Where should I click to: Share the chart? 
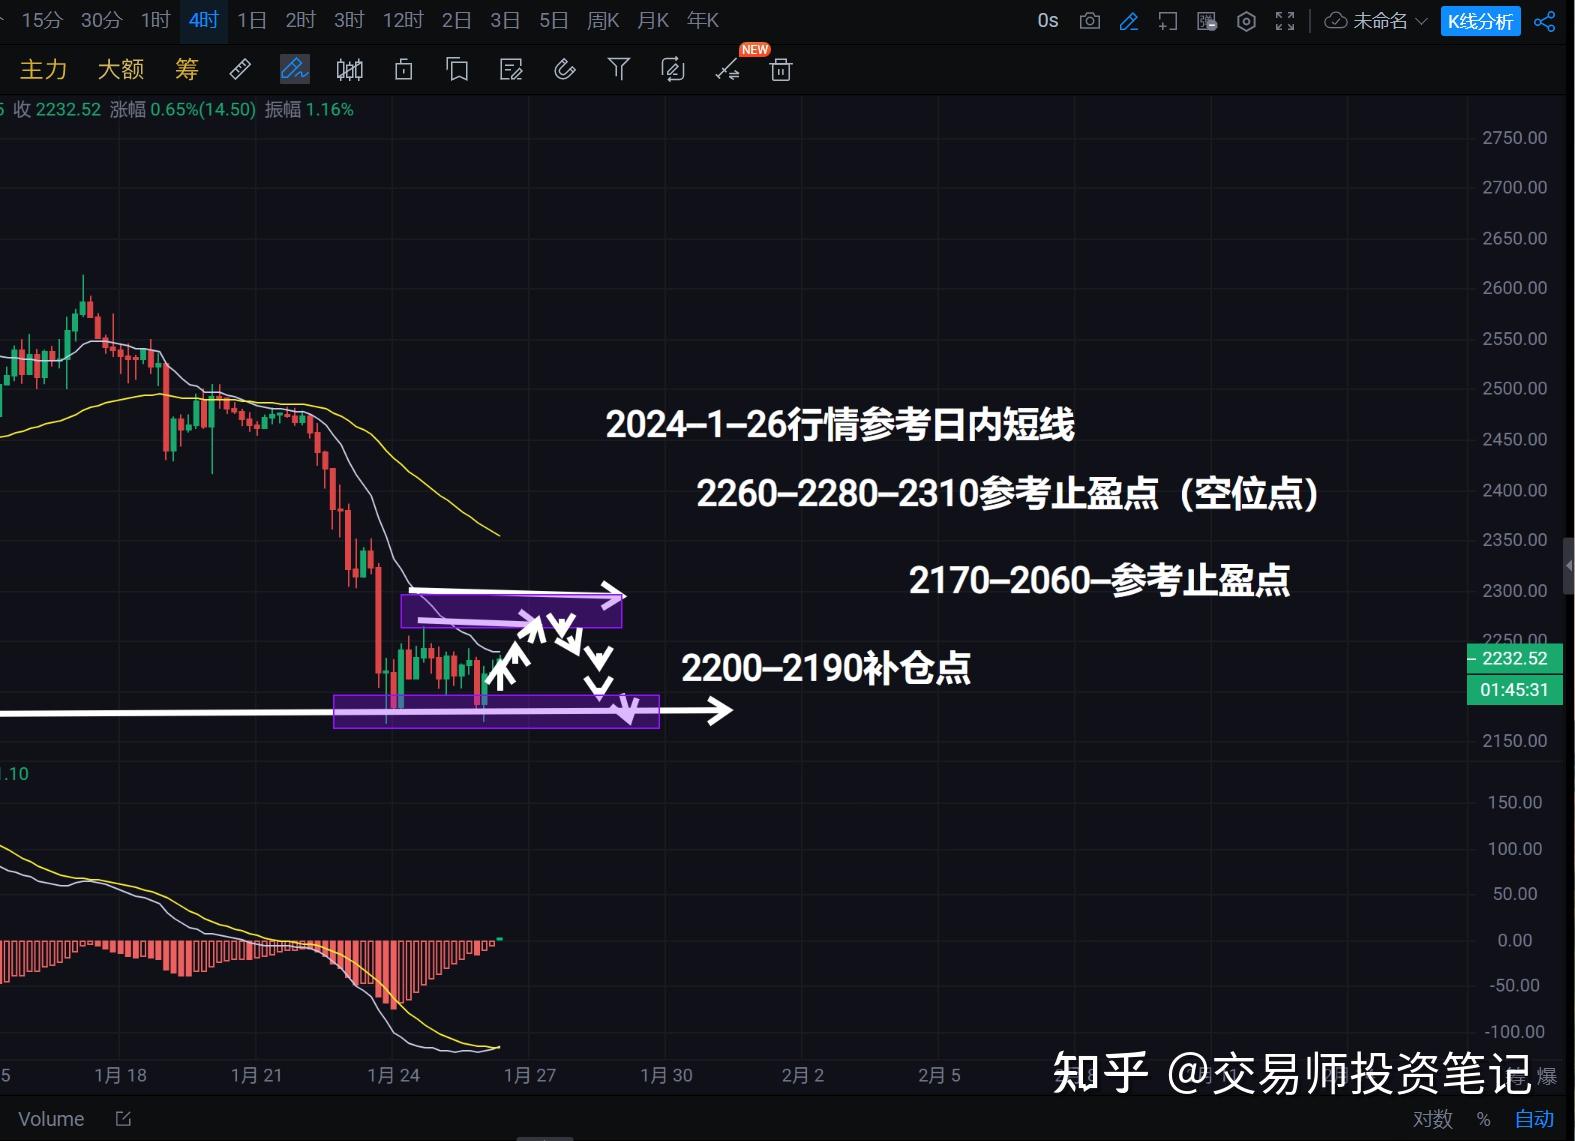tap(1545, 21)
